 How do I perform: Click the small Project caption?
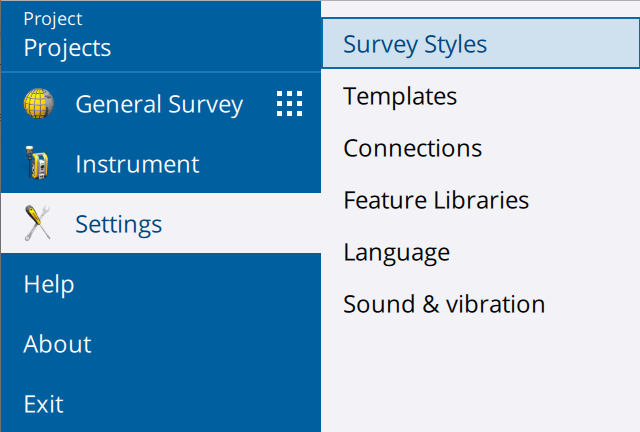[x=53, y=19]
